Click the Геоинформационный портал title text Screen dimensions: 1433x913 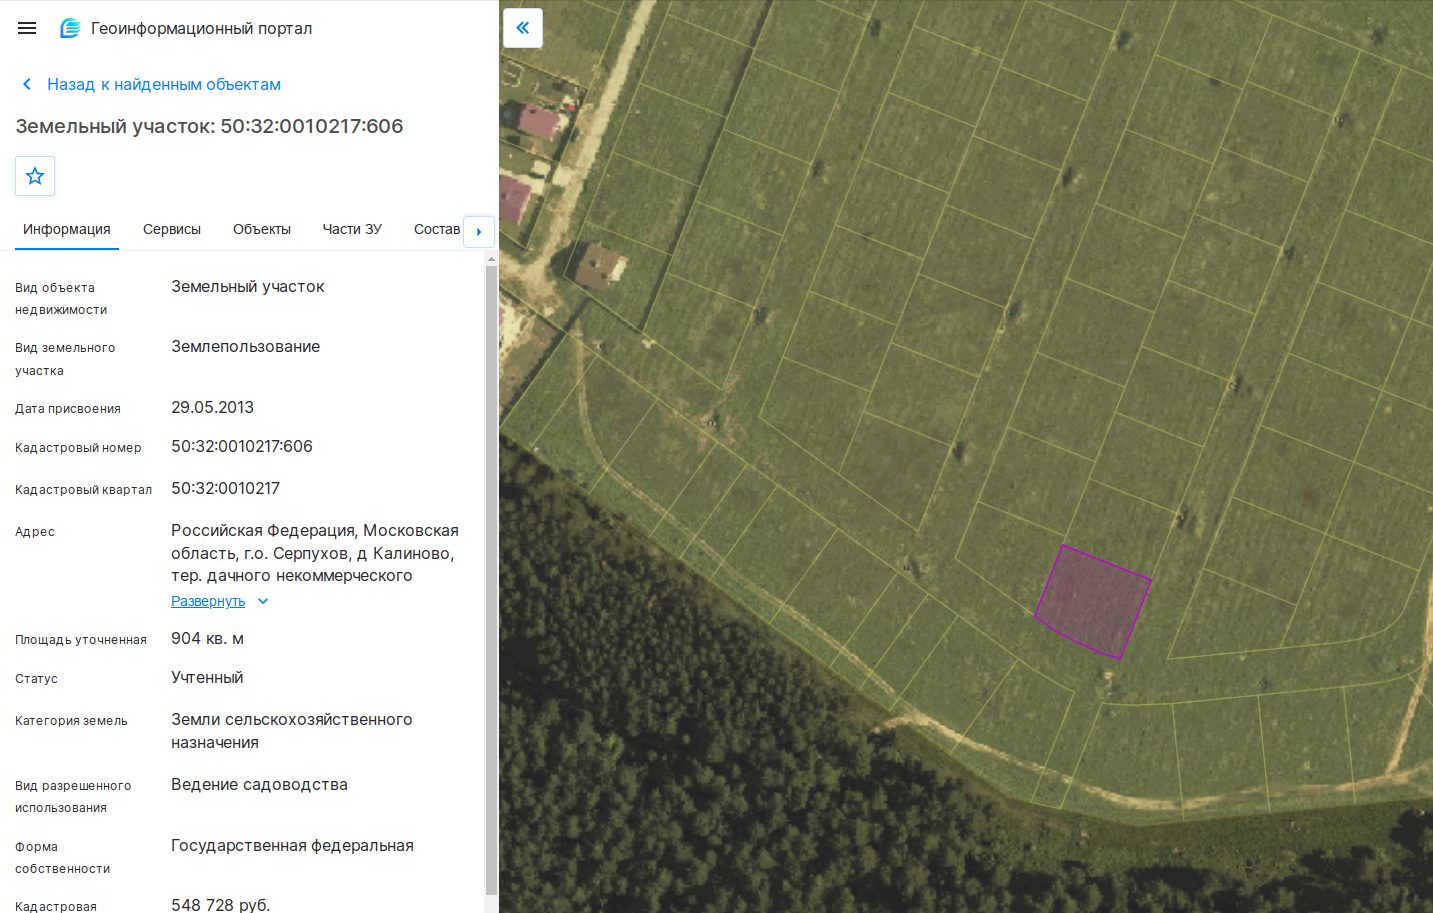202,28
